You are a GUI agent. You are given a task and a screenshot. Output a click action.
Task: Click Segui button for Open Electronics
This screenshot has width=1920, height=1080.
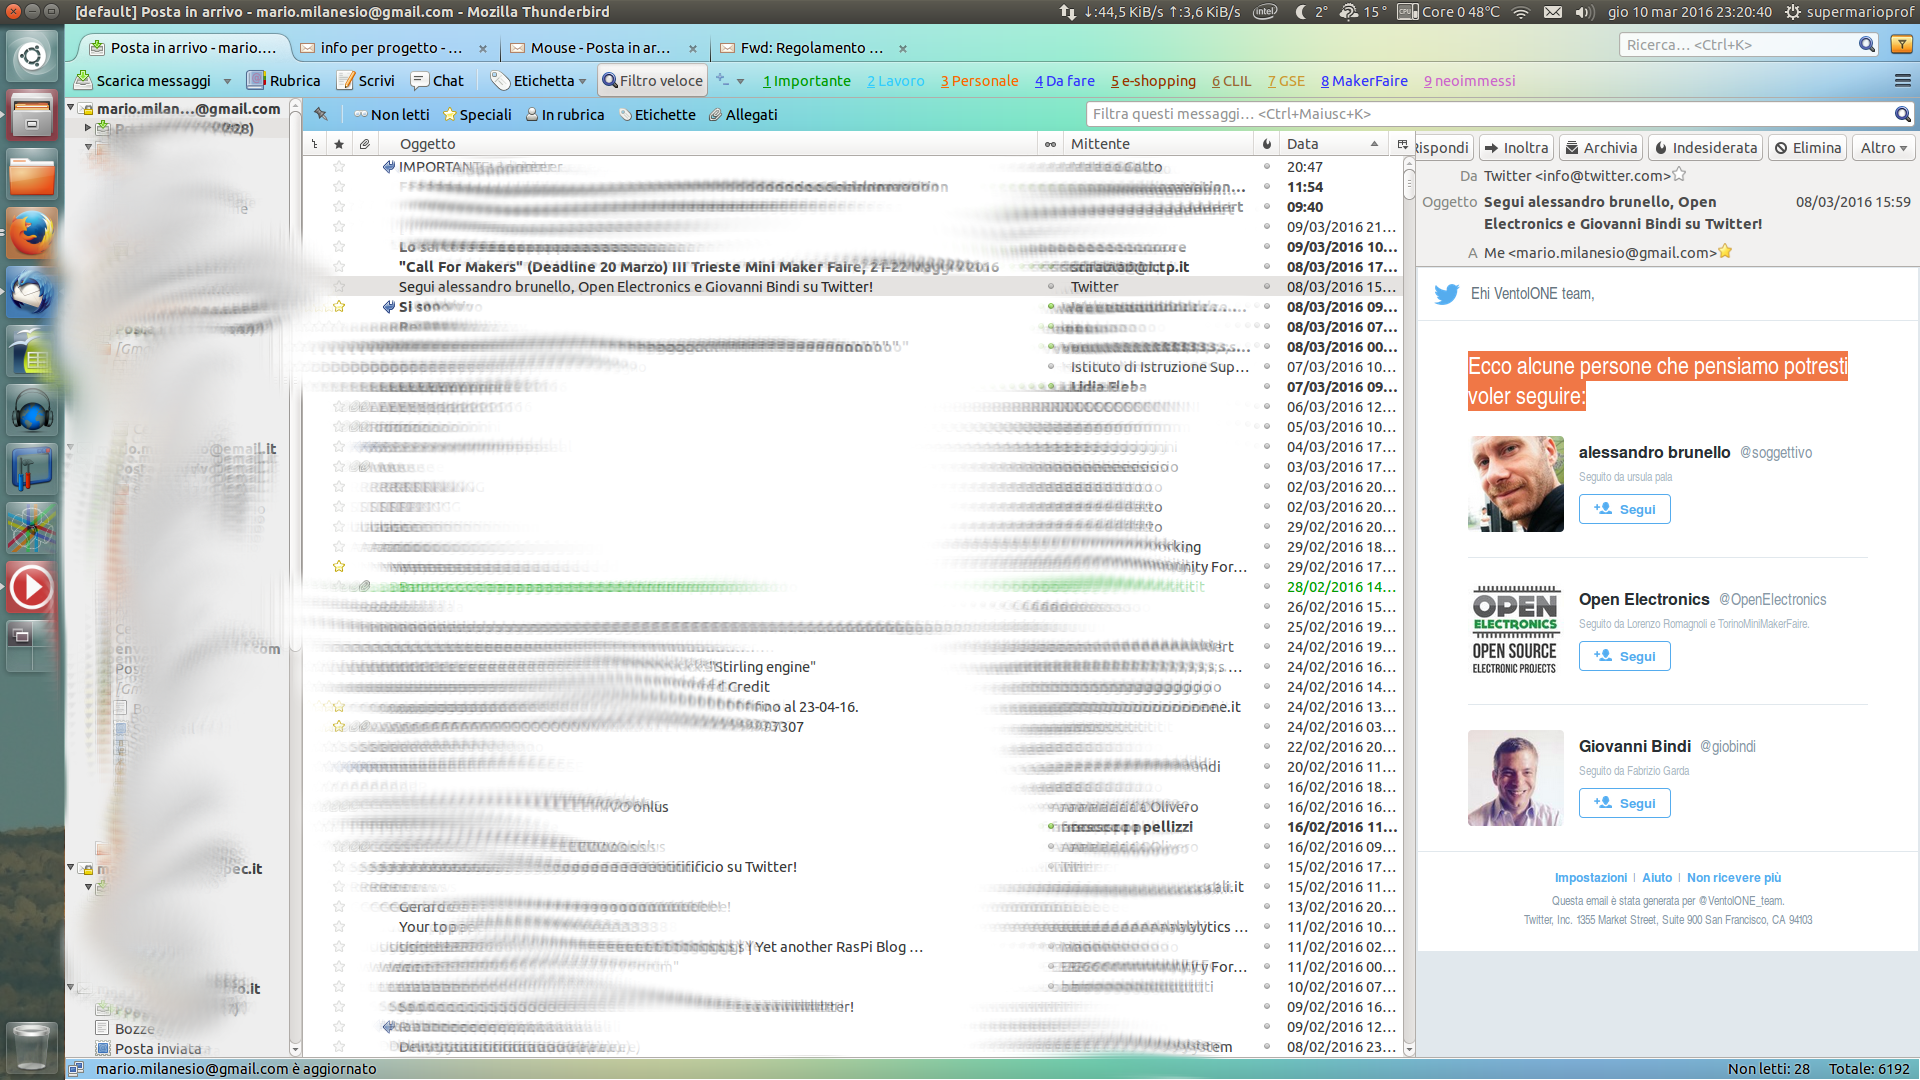point(1624,656)
